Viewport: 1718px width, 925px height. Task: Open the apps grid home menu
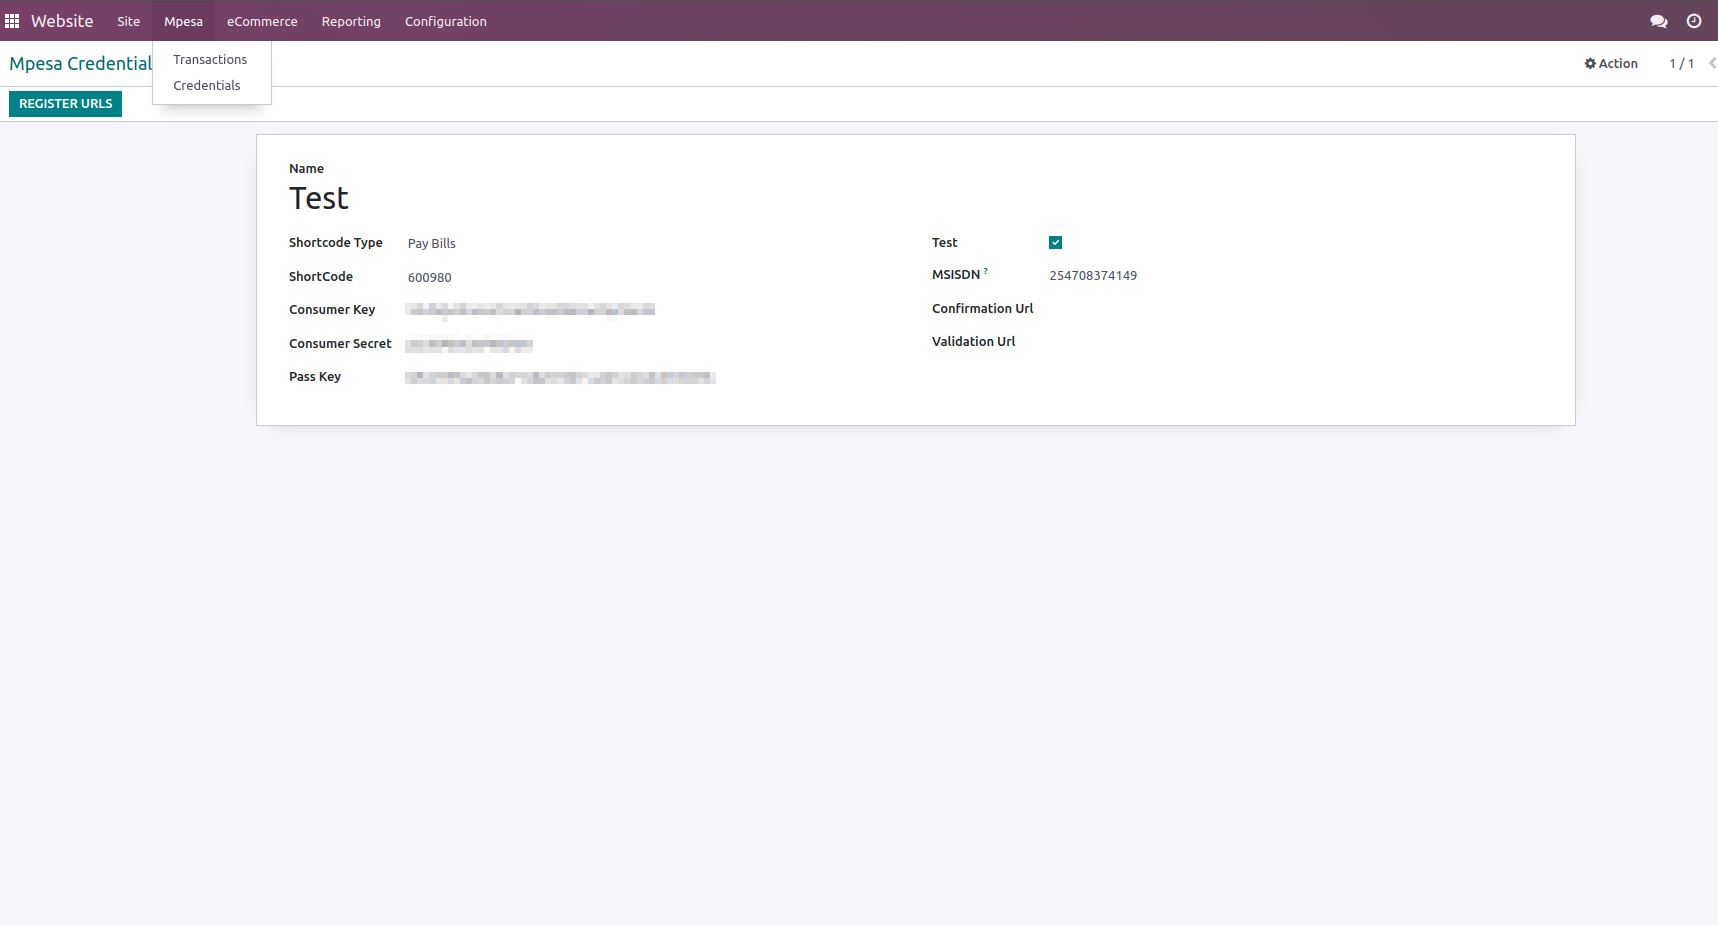click(12, 21)
